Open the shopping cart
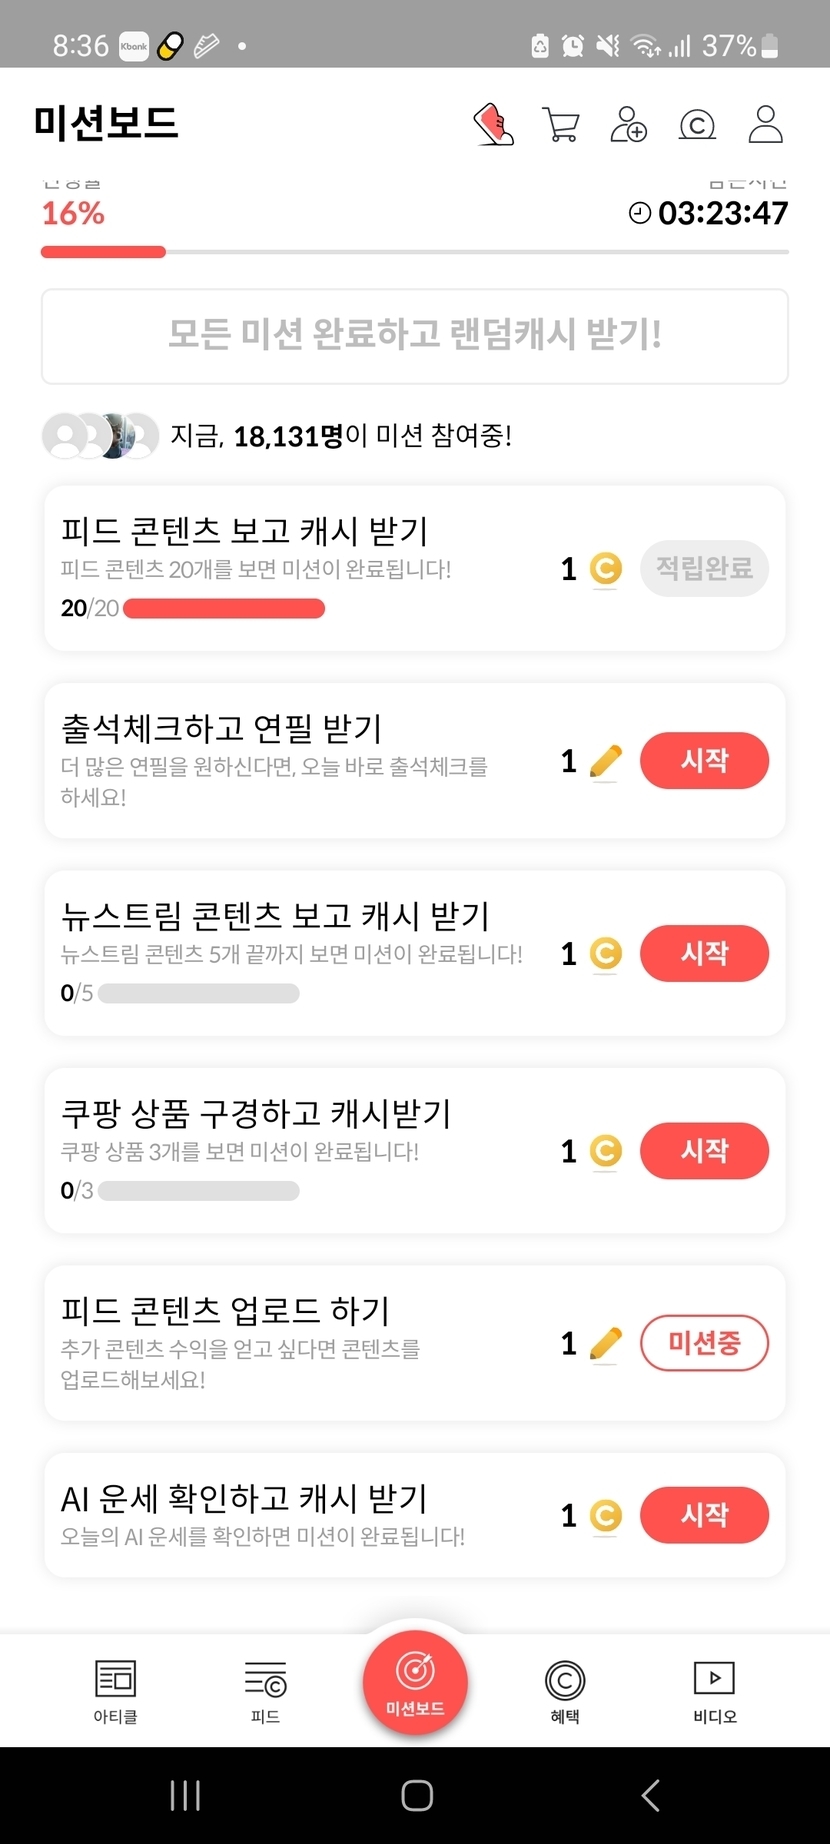This screenshot has width=830, height=1844. pos(561,125)
